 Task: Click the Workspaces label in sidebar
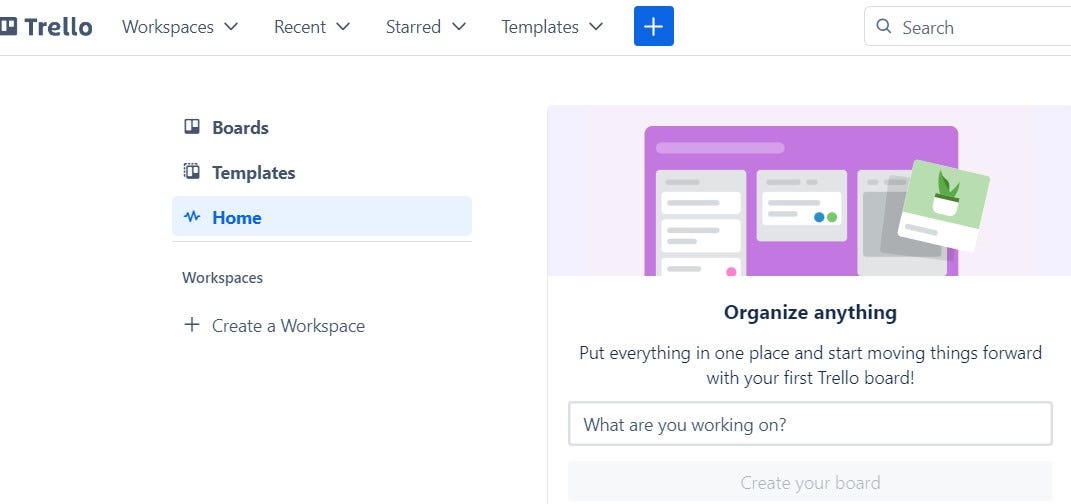point(222,278)
